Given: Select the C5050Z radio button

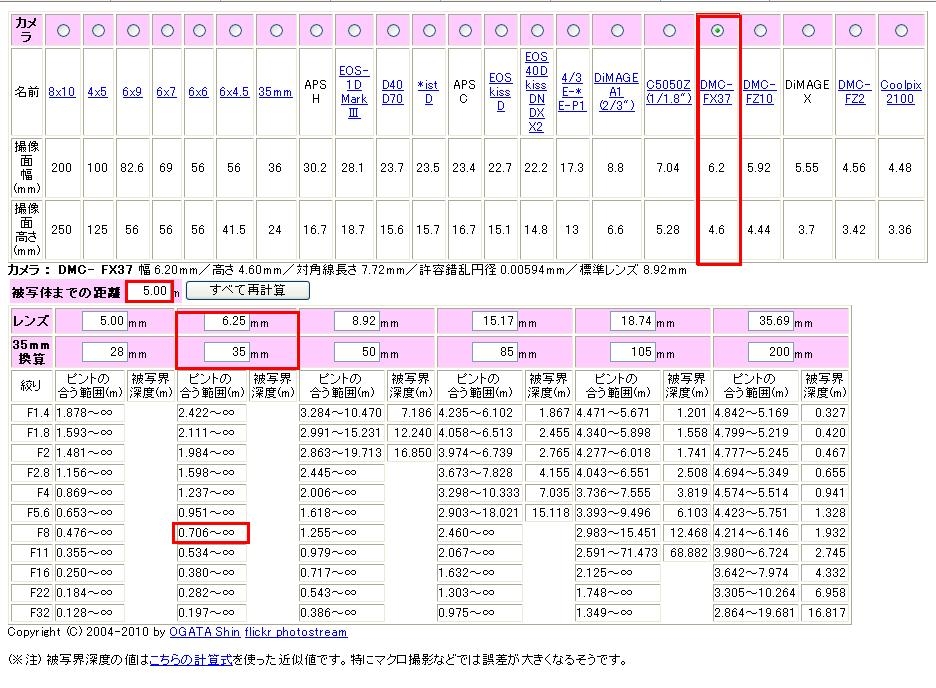Looking at the screenshot, I should pyautogui.click(x=669, y=30).
